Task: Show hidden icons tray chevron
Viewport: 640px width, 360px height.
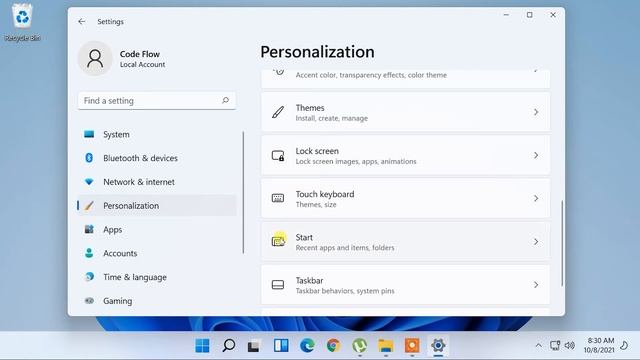Action: coord(539,346)
